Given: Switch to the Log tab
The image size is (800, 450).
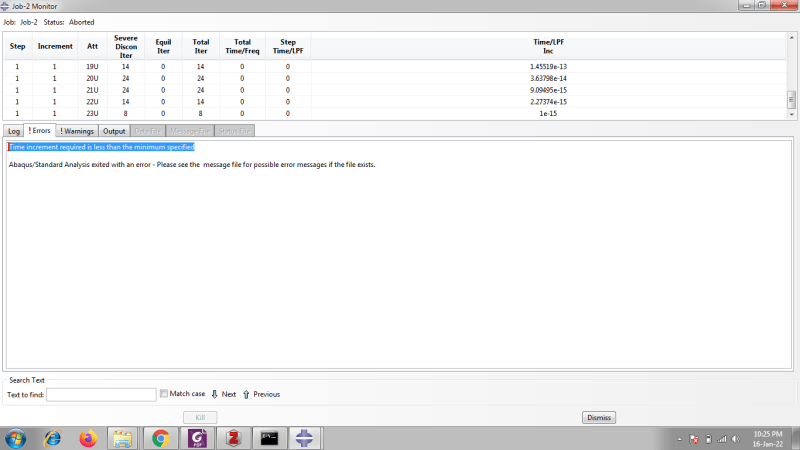Looking at the screenshot, I should point(14,131).
